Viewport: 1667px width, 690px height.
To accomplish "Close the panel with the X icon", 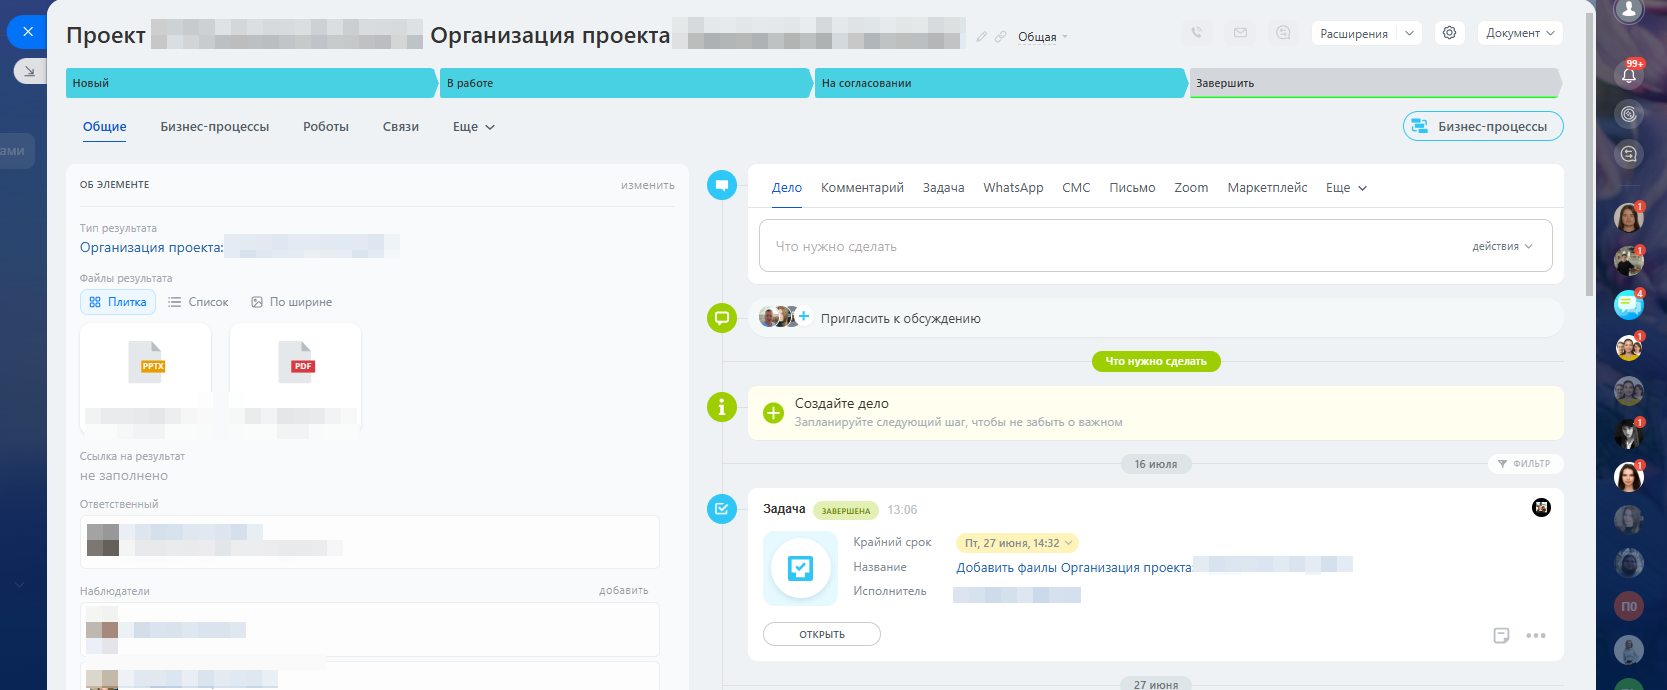I will (28, 32).
